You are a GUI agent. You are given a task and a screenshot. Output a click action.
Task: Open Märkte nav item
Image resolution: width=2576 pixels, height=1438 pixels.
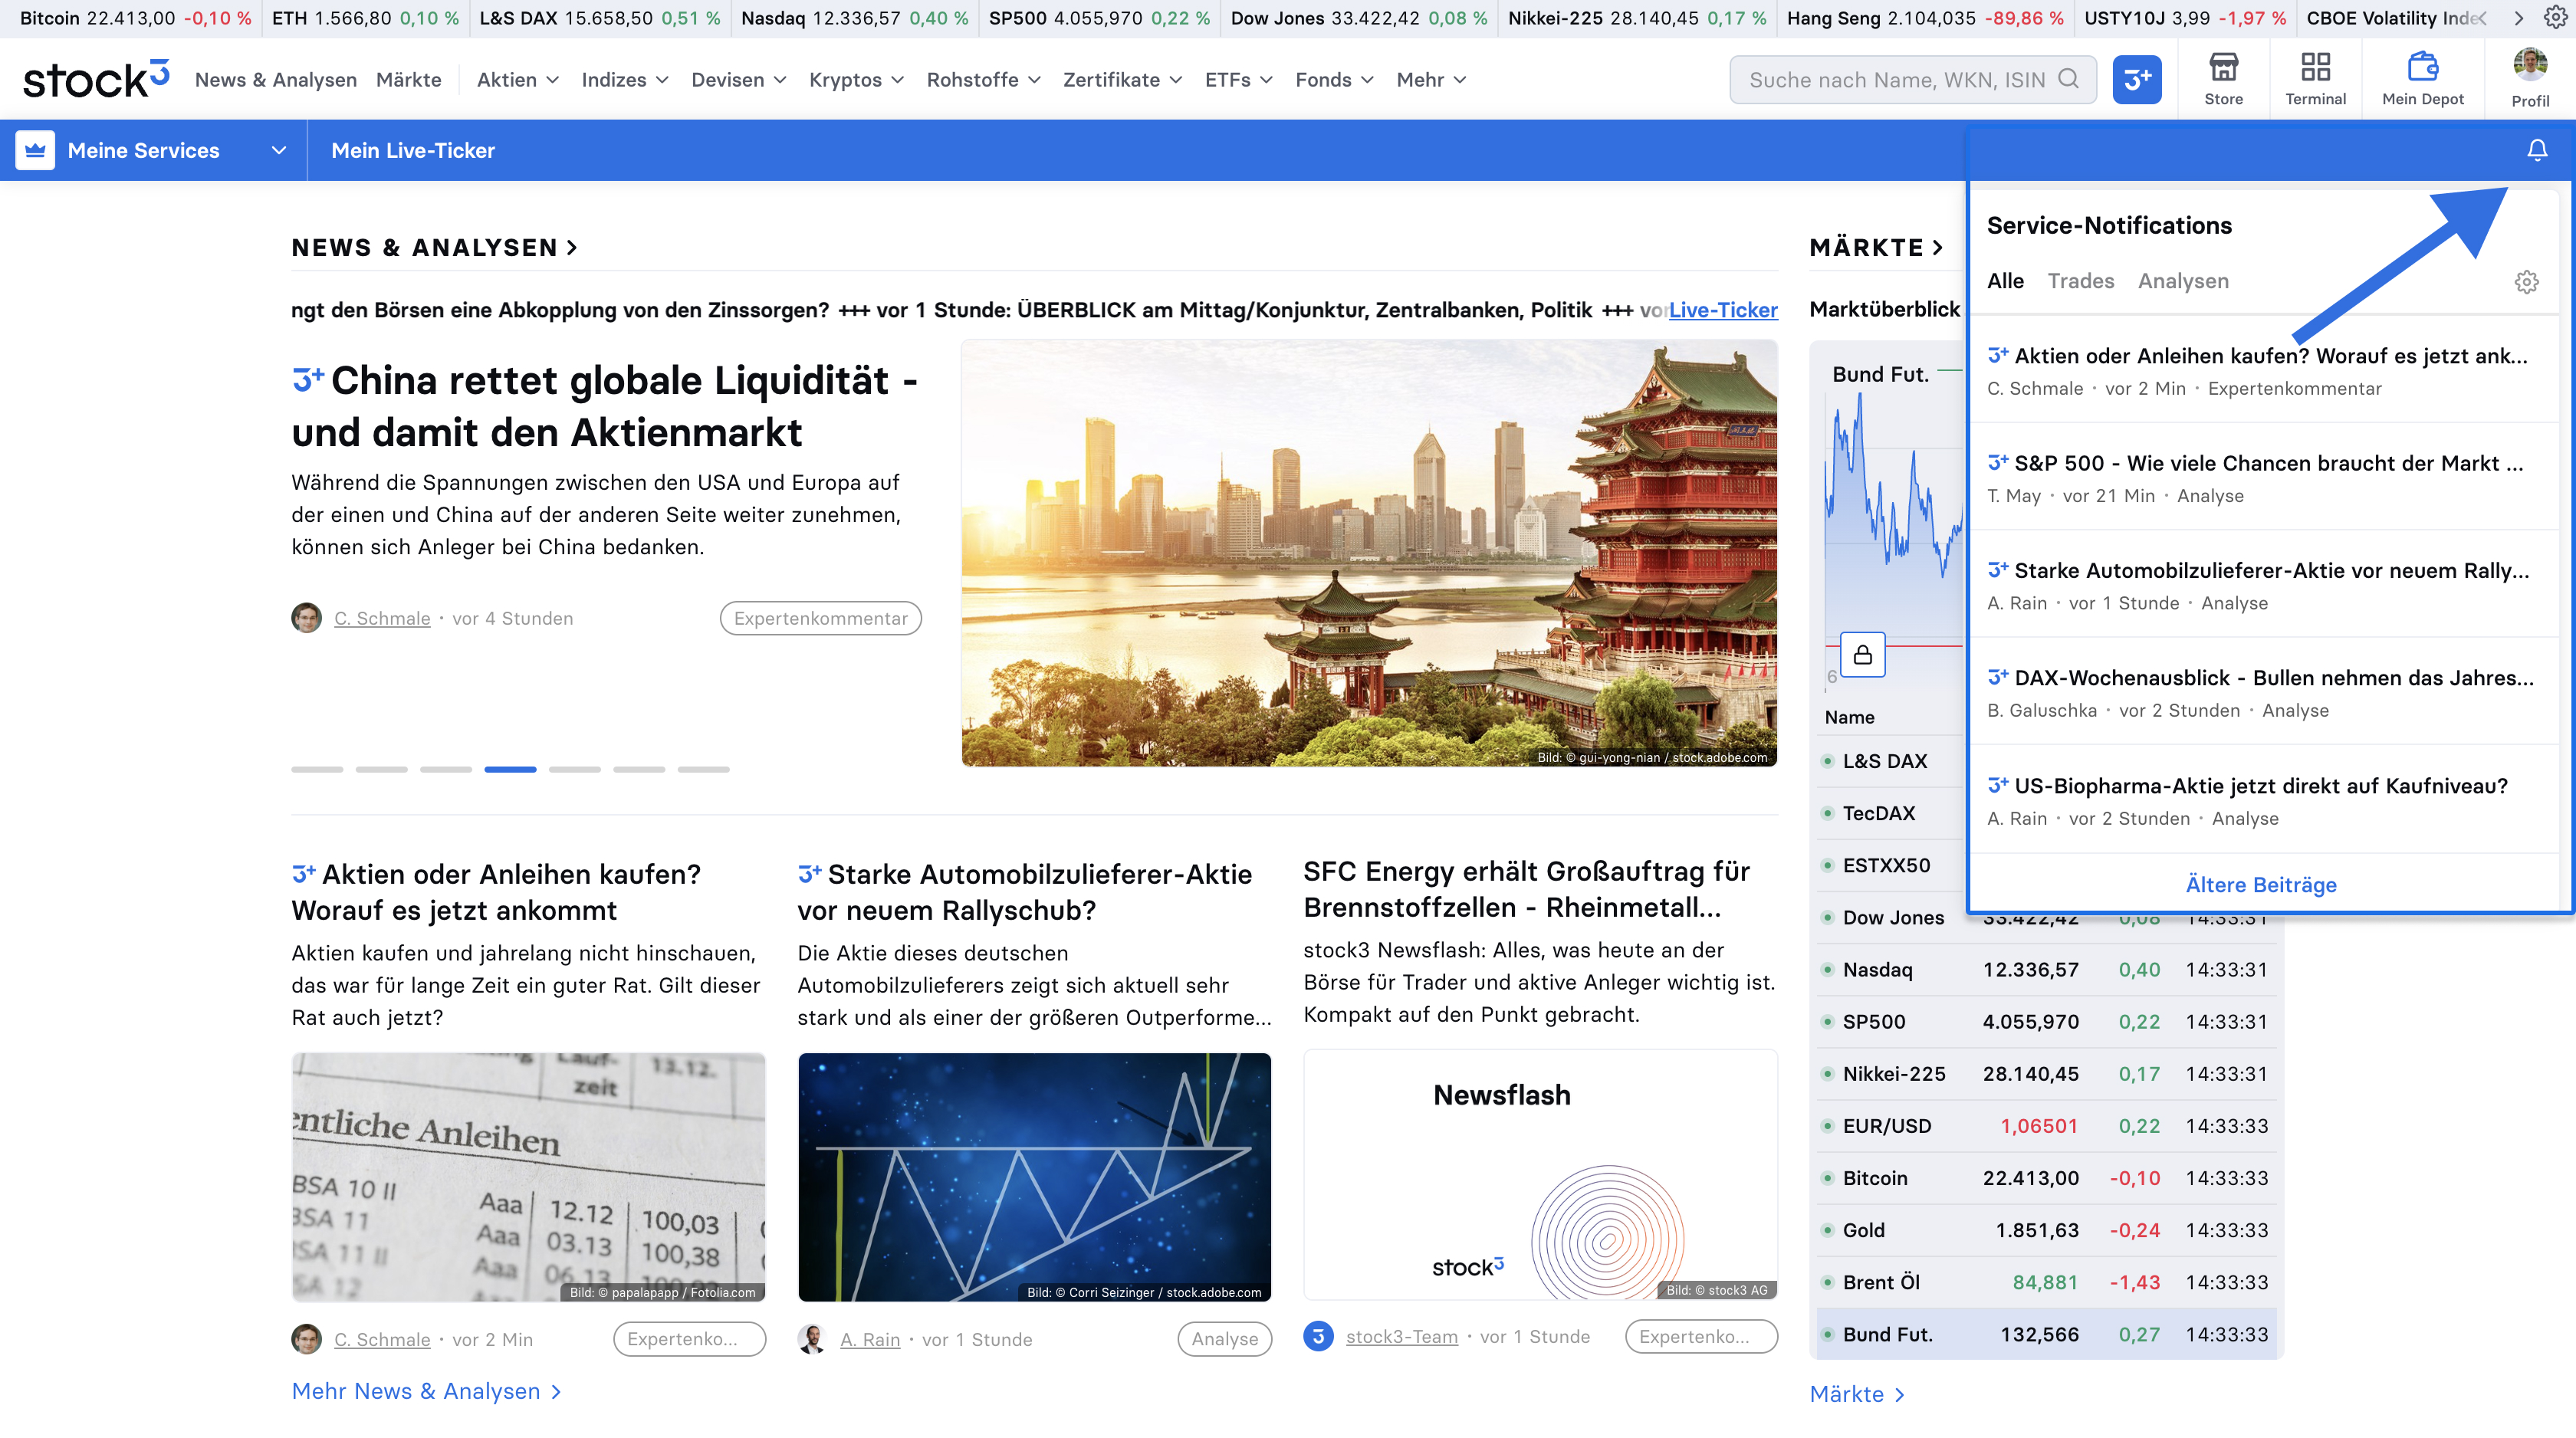point(408,80)
